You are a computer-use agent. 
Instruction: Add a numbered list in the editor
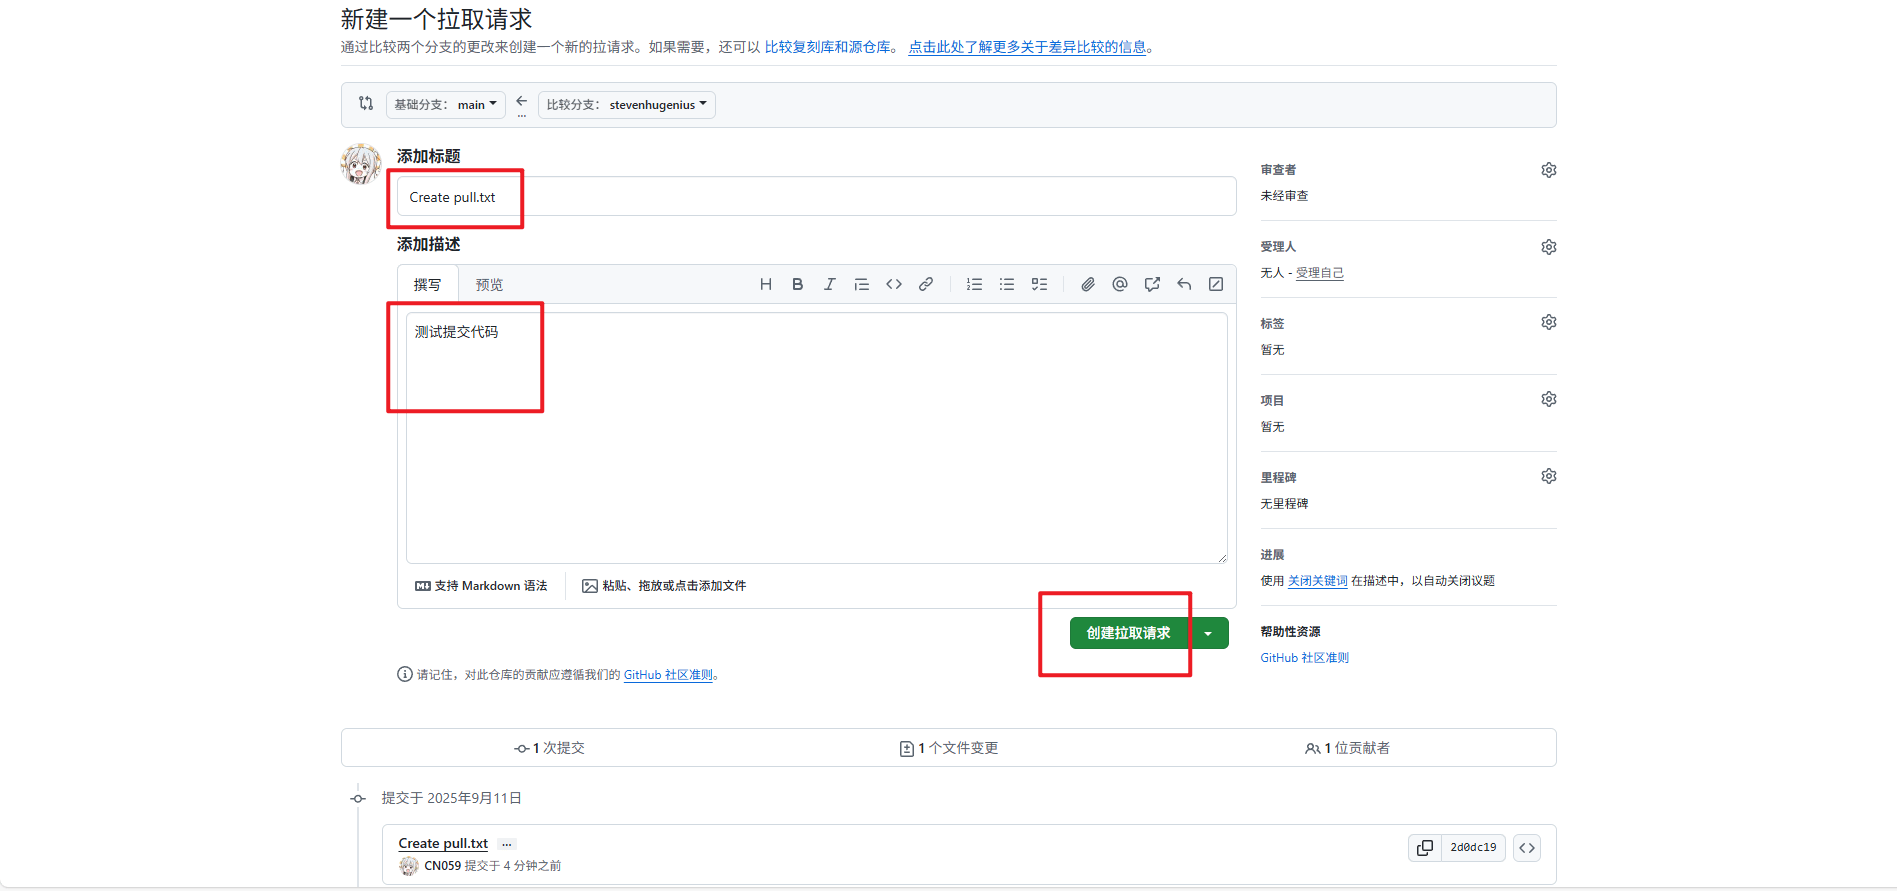tap(974, 285)
